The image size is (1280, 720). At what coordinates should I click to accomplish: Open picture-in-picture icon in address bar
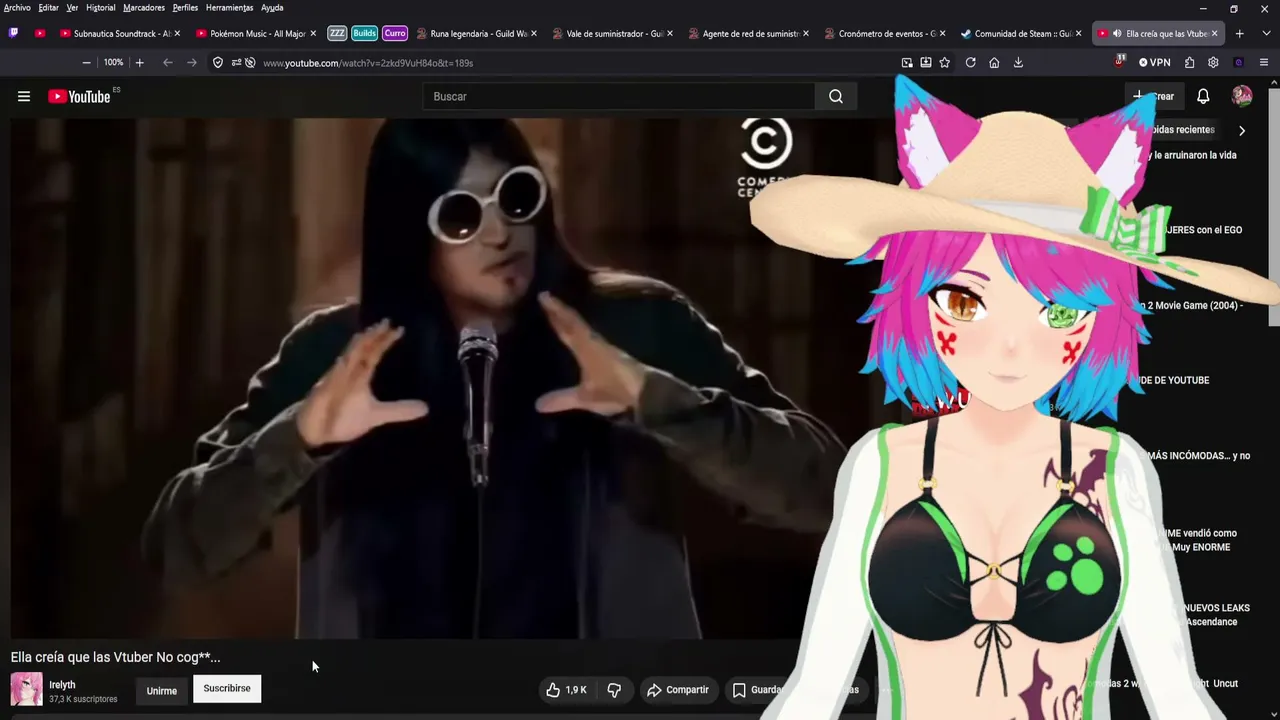907,62
